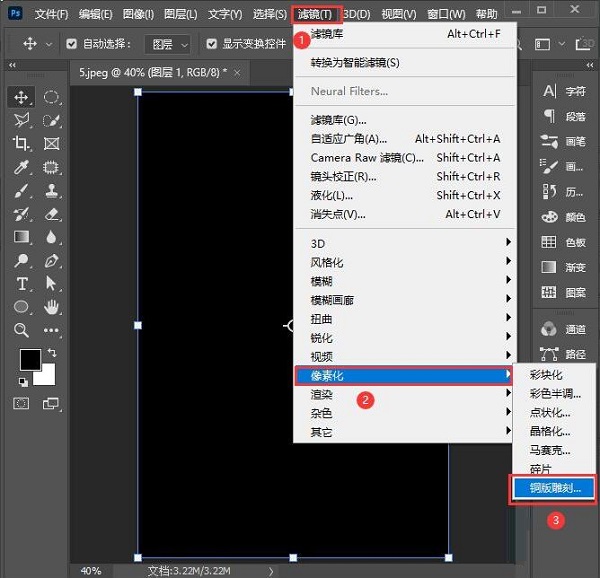The width and height of the screenshot is (600, 578).
Task: Swap foreground and background colors
Action: [52, 353]
